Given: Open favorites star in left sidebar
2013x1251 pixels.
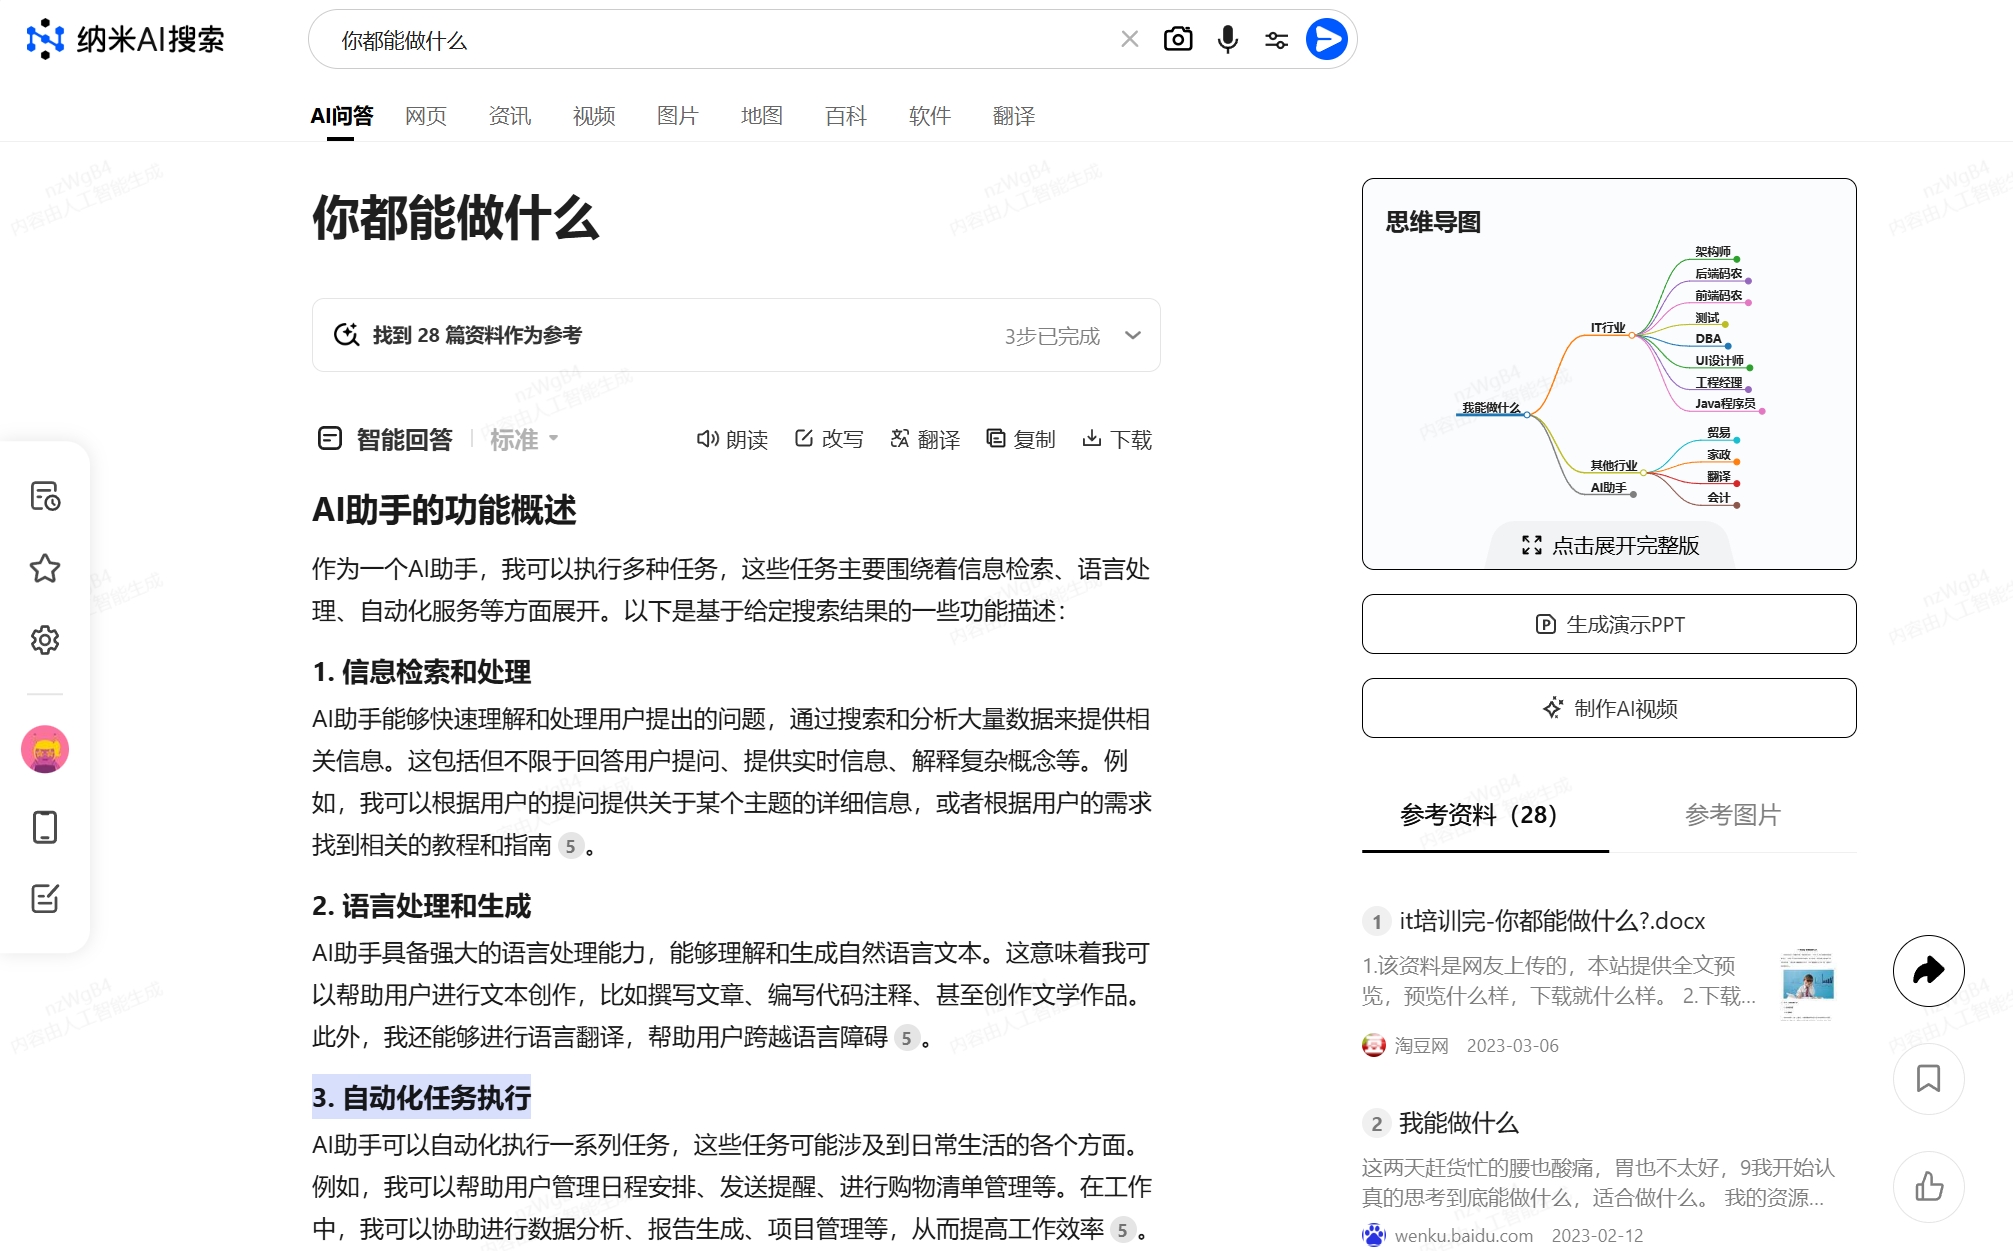Looking at the screenshot, I should coord(45,568).
